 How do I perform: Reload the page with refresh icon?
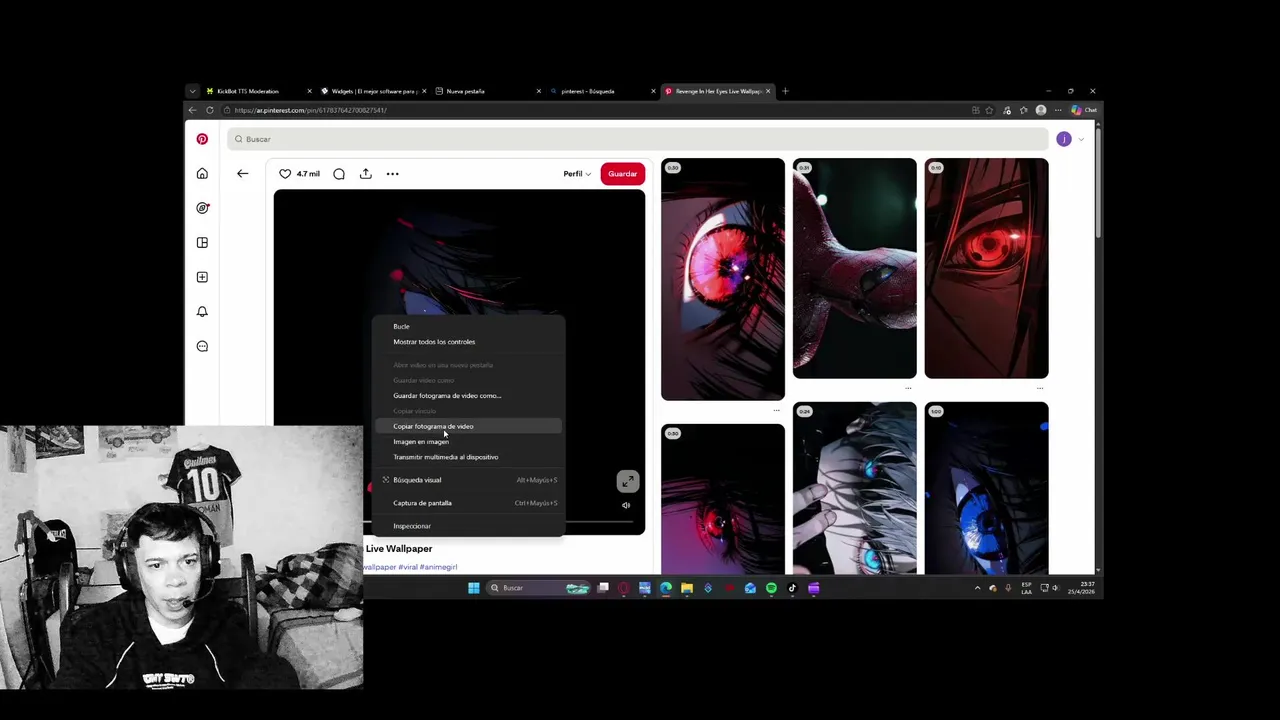coord(210,110)
